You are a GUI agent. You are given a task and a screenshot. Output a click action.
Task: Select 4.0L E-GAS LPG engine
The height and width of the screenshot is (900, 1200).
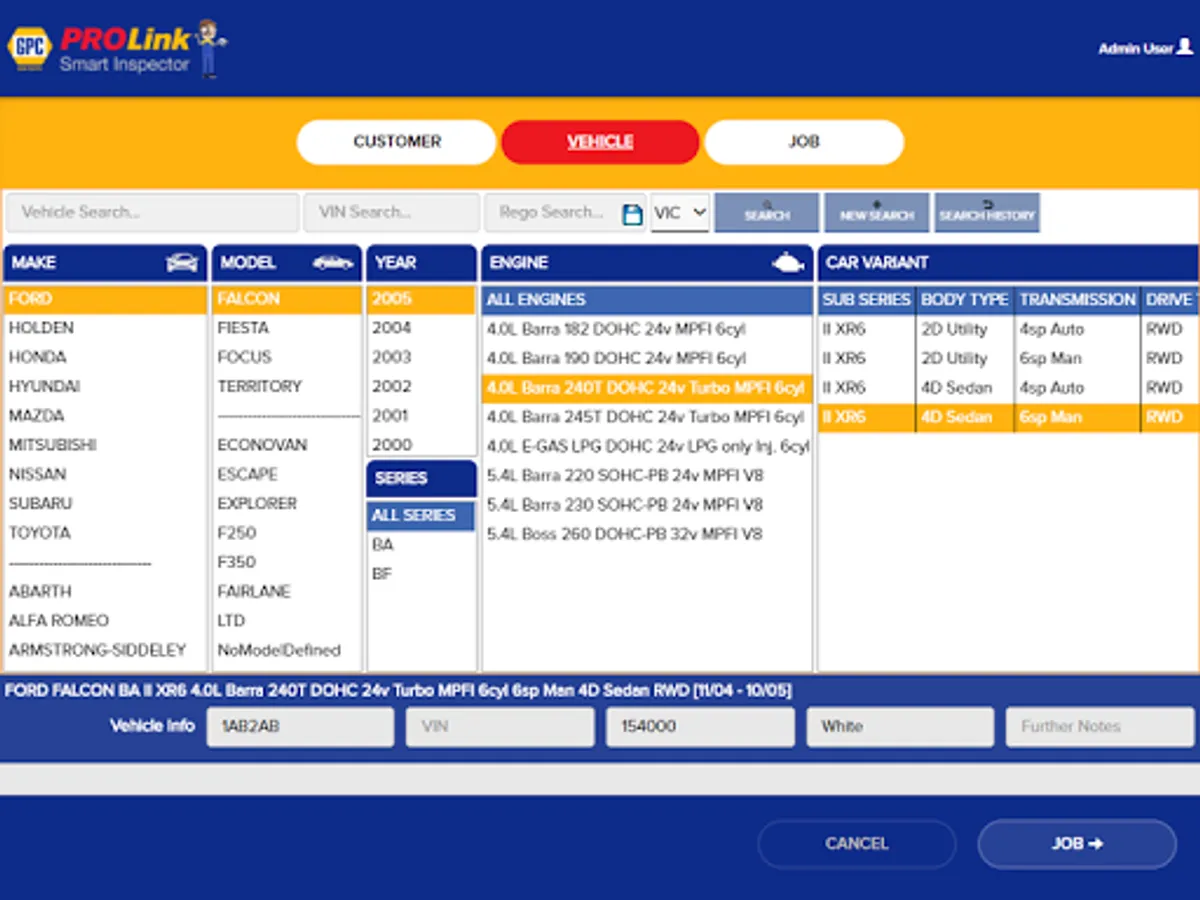(647, 446)
